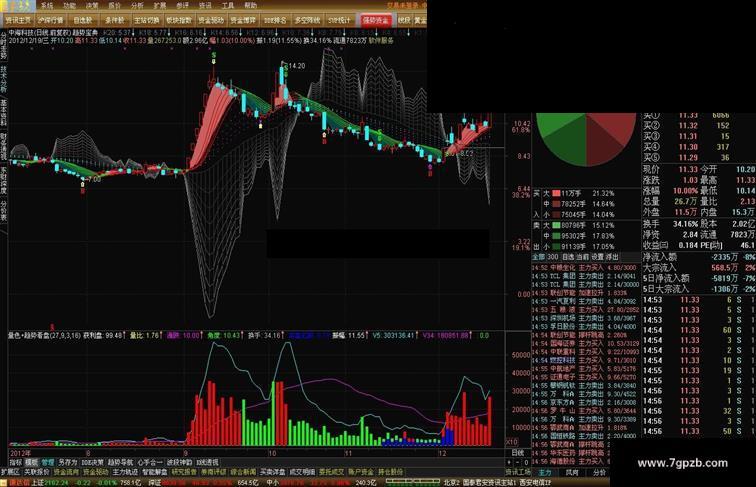Click the 另存为 indicator option
This screenshot has width=756, height=487.
point(68,462)
